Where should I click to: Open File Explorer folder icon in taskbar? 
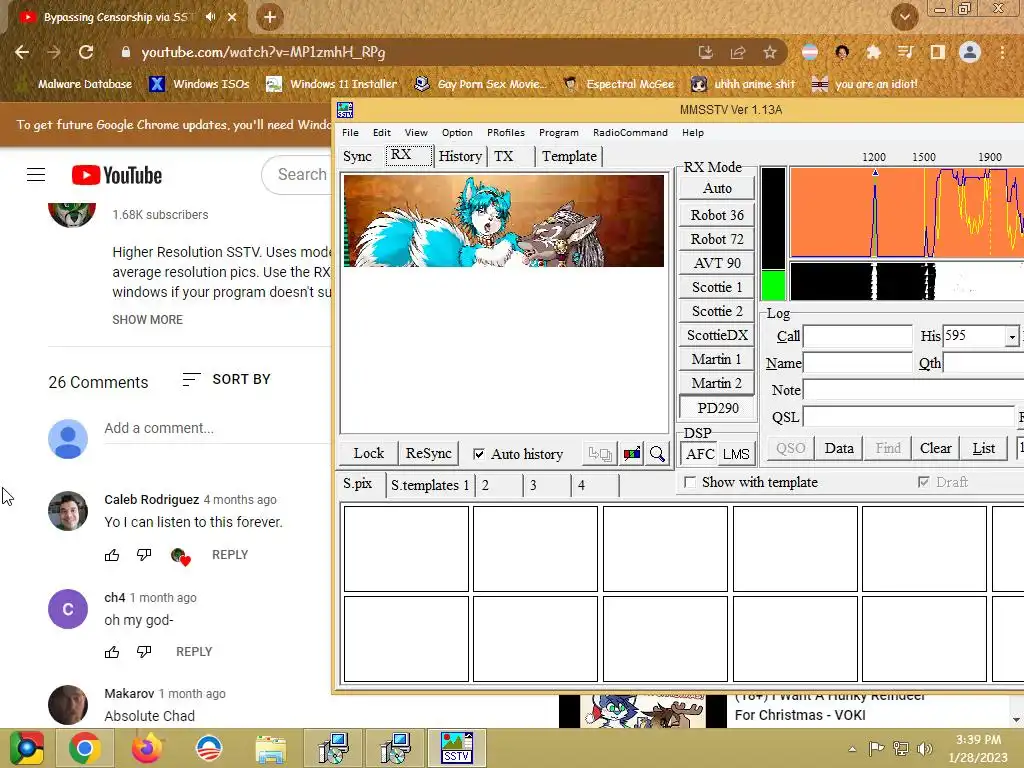coord(271,749)
